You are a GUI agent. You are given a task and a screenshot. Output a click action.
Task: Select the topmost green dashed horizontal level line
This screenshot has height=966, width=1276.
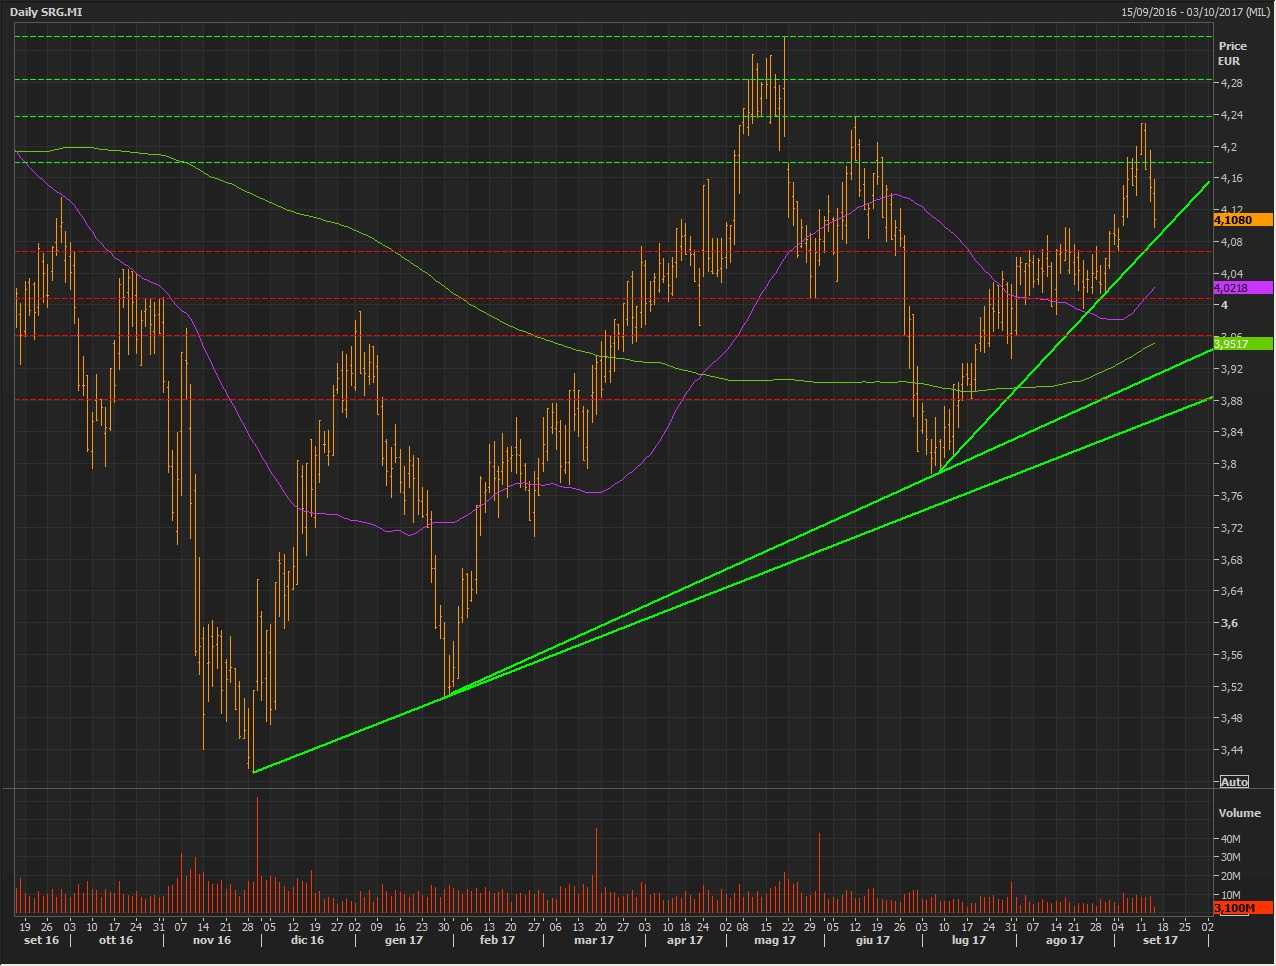pos(600,37)
